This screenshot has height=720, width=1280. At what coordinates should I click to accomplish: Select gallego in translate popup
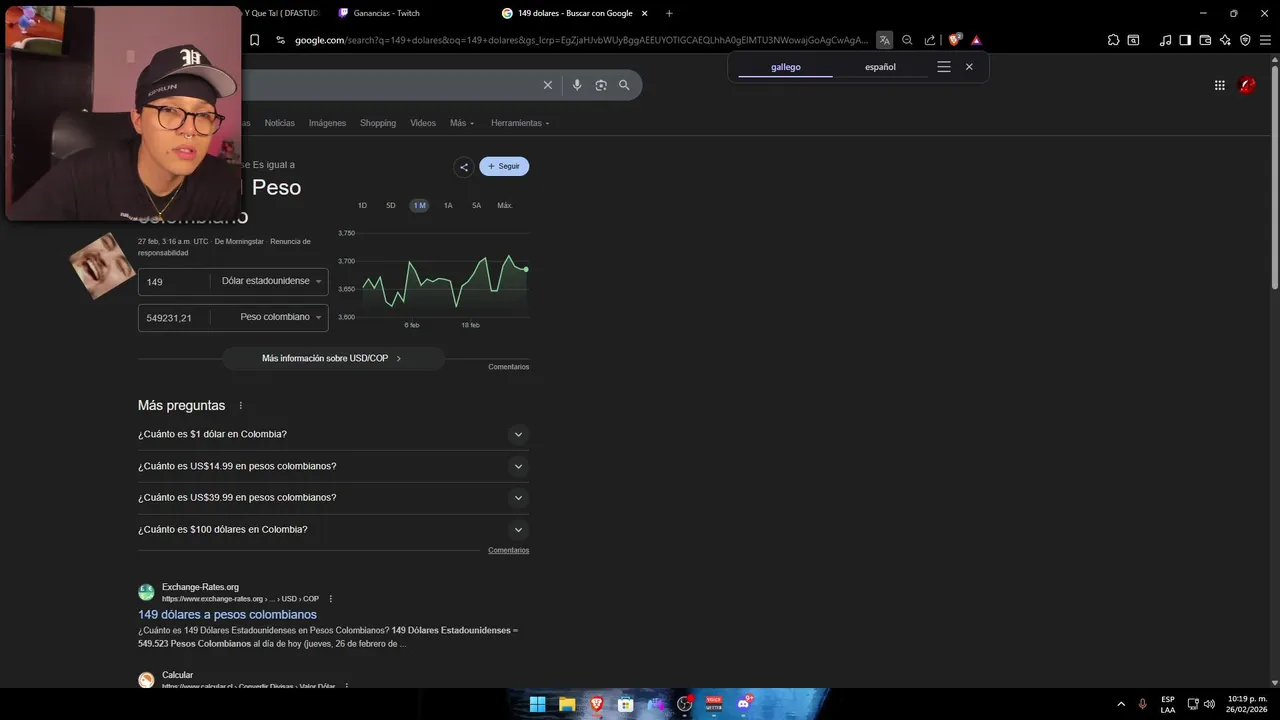pyautogui.click(x=786, y=67)
